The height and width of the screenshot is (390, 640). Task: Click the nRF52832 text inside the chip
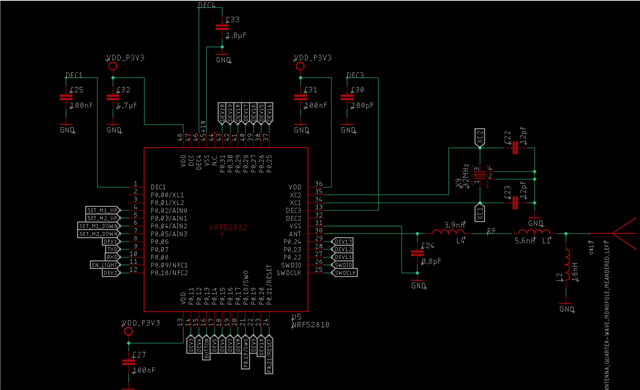(x=229, y=227)
